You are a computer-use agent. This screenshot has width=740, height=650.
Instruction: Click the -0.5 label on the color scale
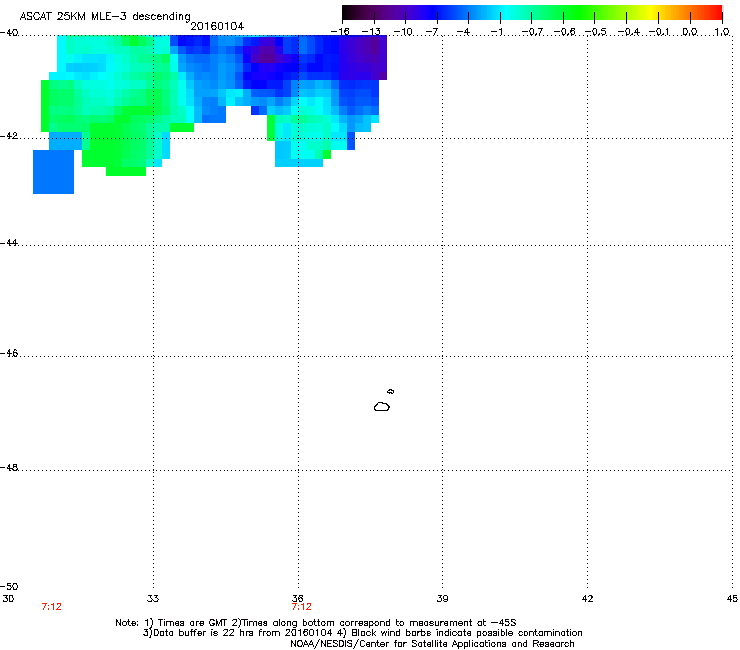tap(596, 32)
